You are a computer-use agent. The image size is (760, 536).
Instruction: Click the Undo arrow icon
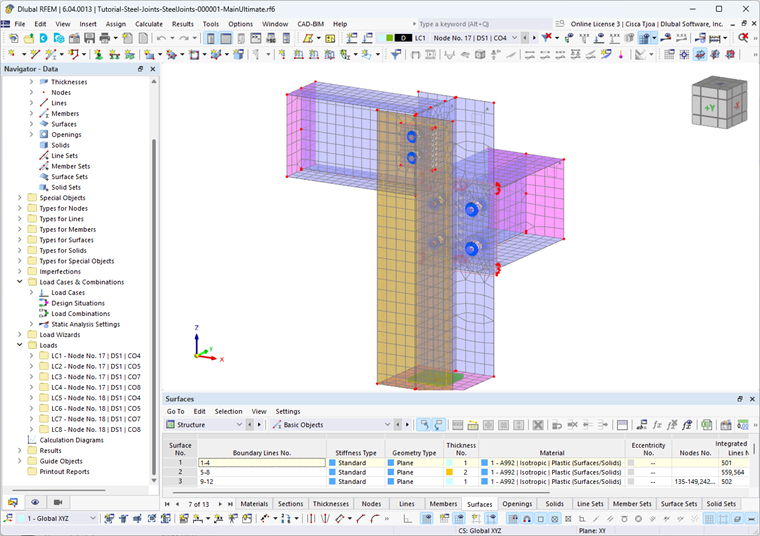[x=161, y=38]
